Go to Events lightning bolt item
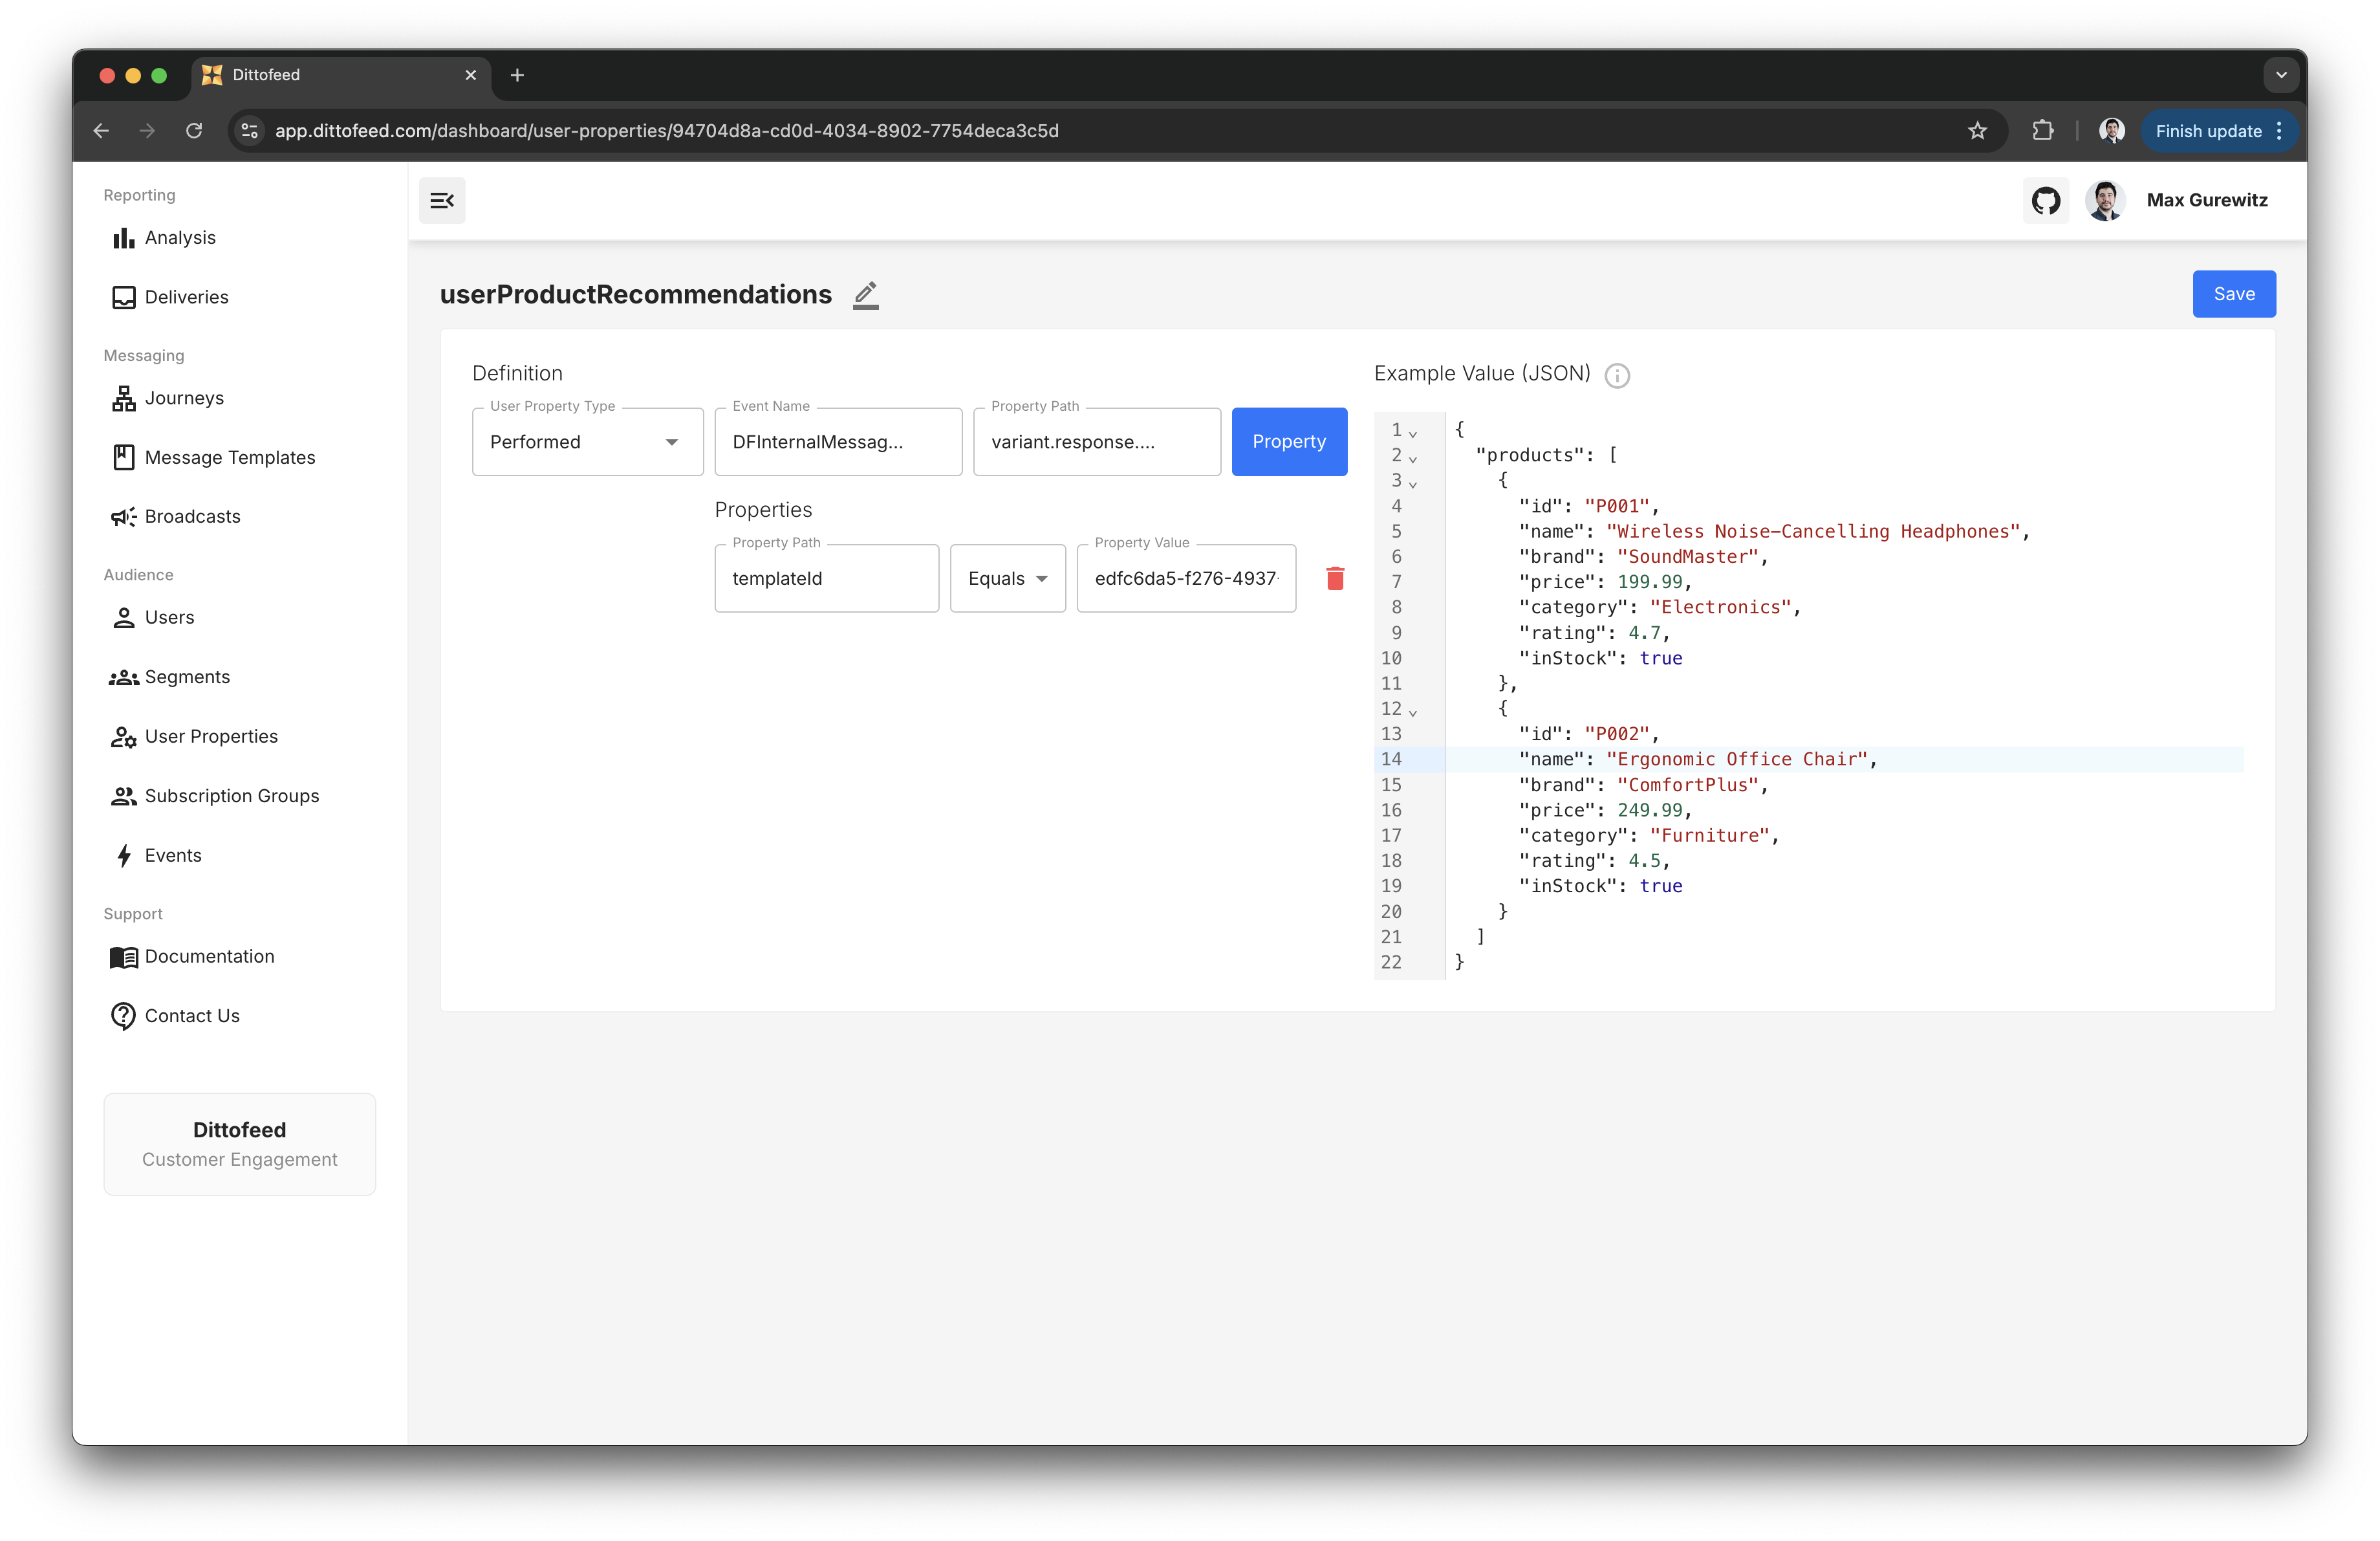The height and width of the screenshot is (1541, 2380). click(x=172, y=855)
